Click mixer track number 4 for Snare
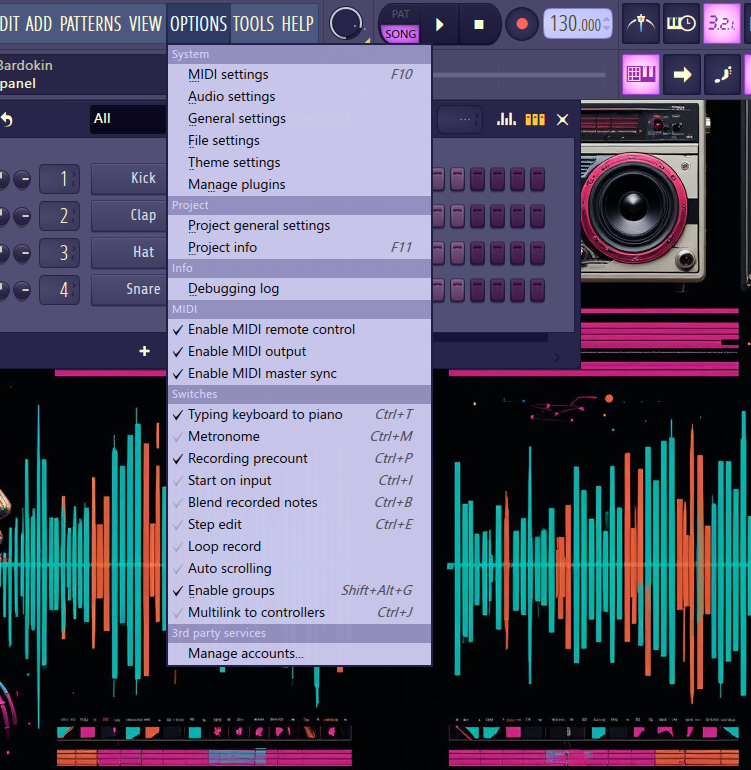Viewport: 751px width, 770px height. tap(59, 290)
